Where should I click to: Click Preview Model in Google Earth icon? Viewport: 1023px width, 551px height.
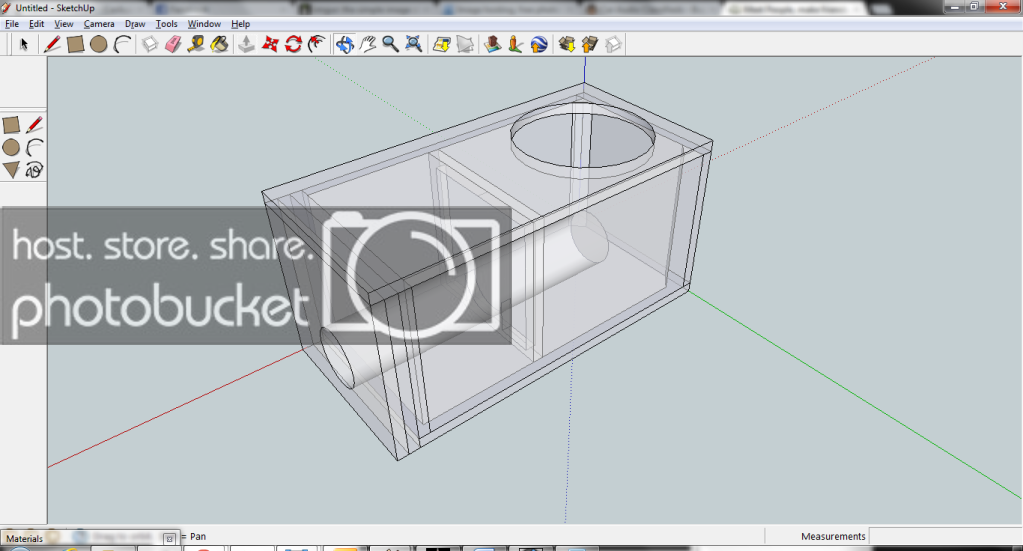click(x=539, y=44)
